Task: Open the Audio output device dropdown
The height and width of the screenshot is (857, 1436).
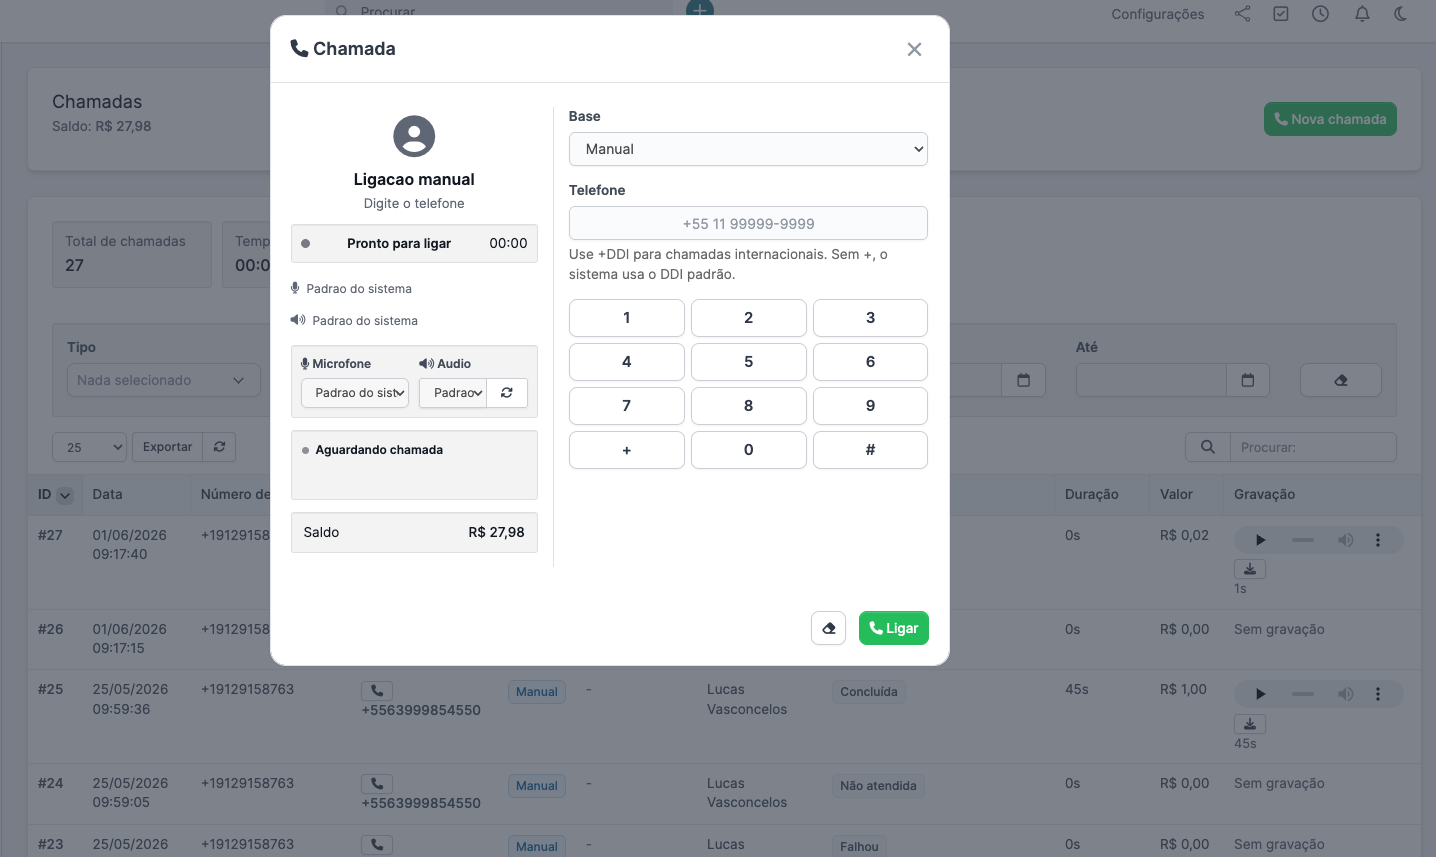Action: pos(453,393)
